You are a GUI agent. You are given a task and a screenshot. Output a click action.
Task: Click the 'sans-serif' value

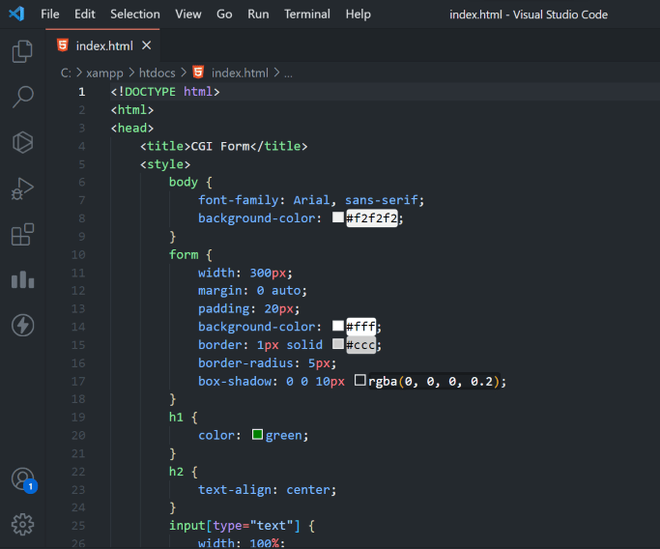[381, 200]
